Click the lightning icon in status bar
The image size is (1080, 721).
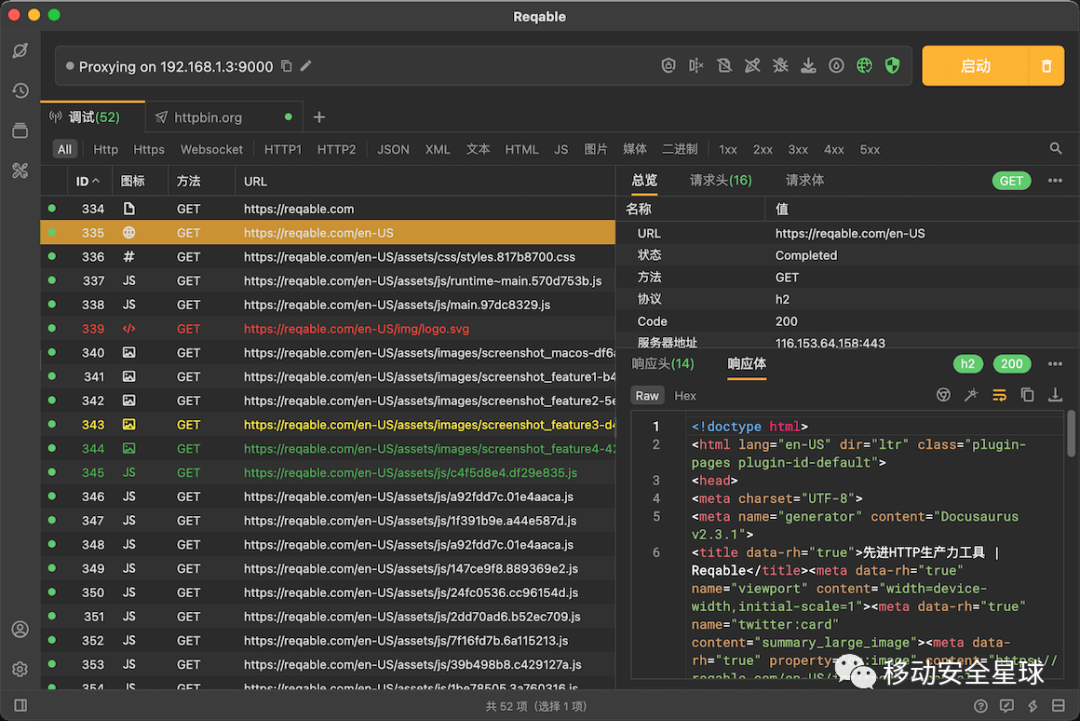pyautogui.click(x=1032, y=706)
